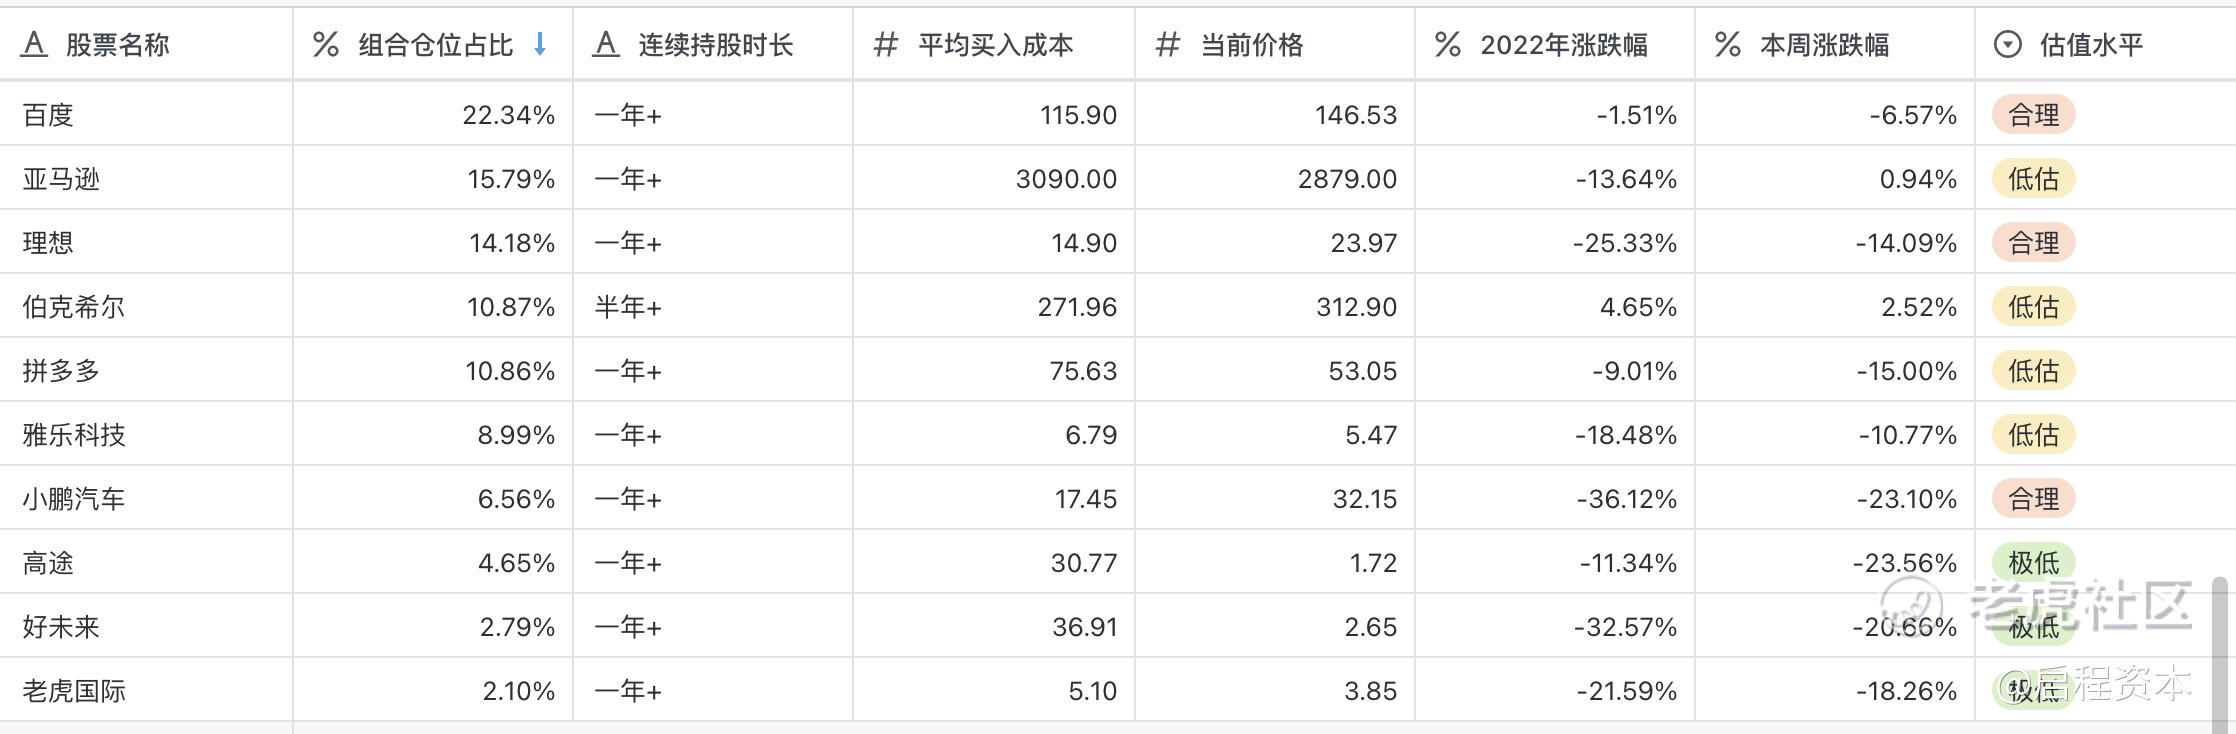The image size is (2236, 734).
Task: Click the percent icon beside 2022年涨跌幅
Action: coord(1448,44)
